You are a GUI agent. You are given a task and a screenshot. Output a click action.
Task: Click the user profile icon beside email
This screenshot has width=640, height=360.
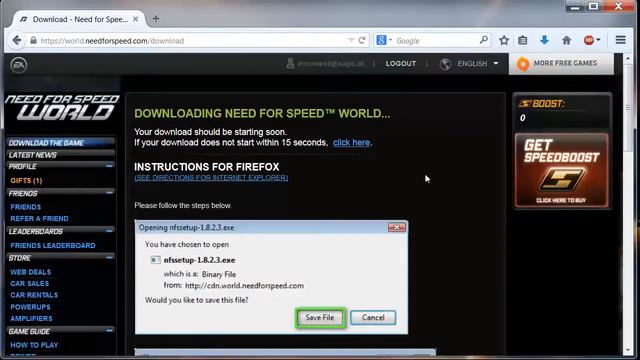pyautogui.click(x=290, y=63)
